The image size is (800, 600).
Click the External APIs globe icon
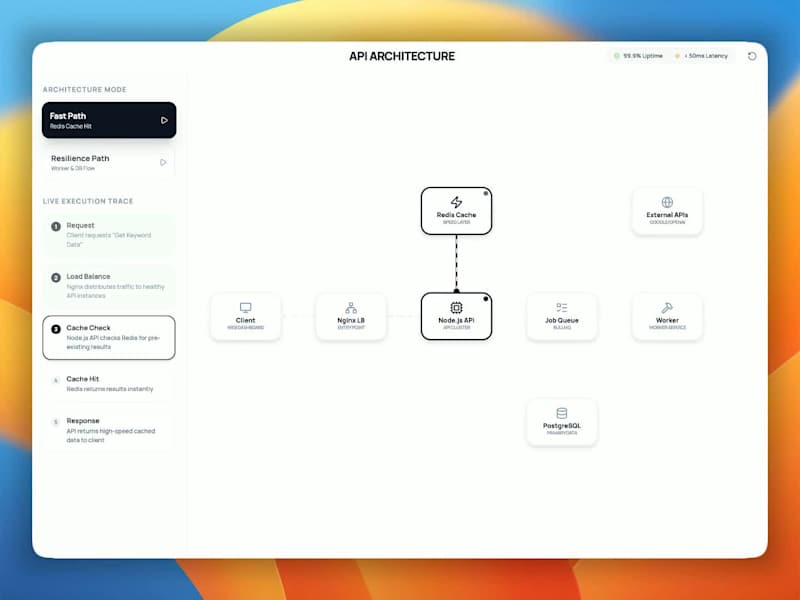click(x=666, y=203)
